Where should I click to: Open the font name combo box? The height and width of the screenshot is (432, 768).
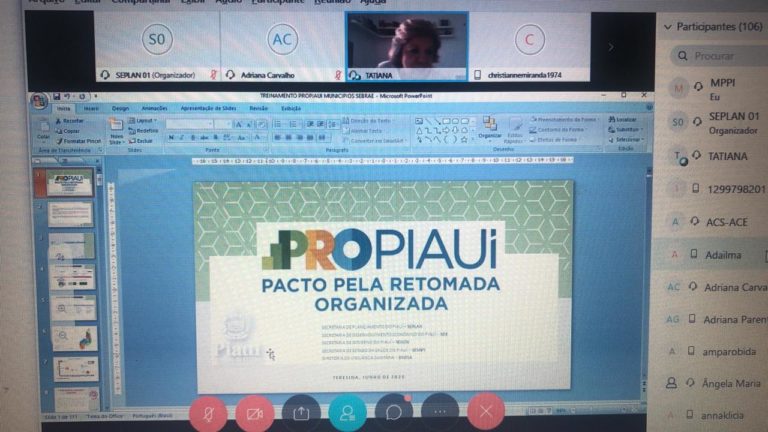[x=190, y=124]
